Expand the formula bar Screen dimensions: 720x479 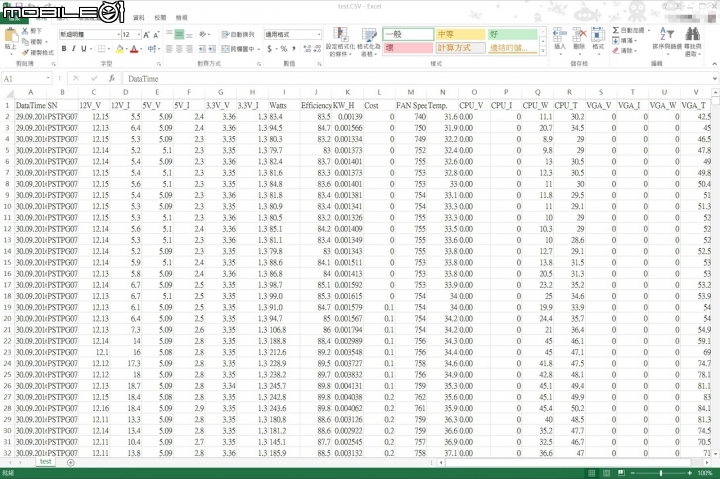coord(714,79)
